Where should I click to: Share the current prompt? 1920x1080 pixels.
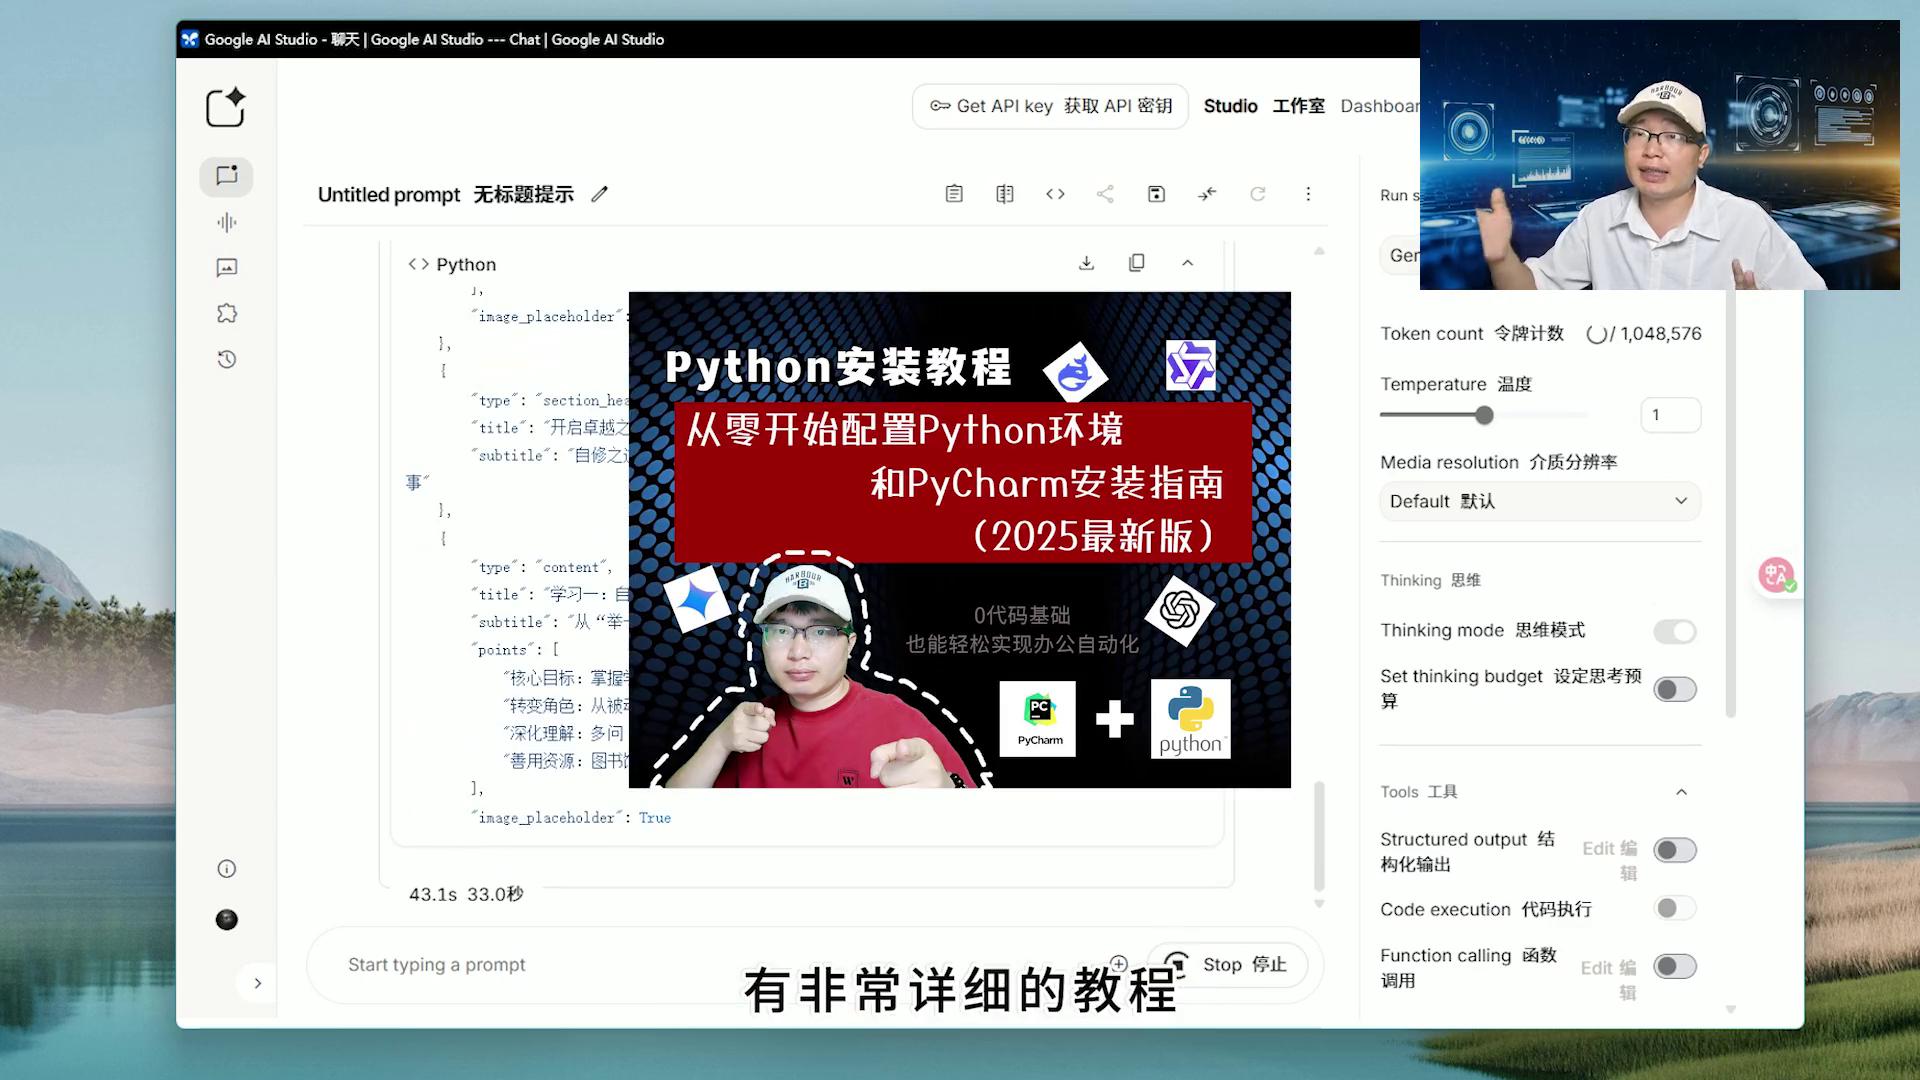[1105, 194]
